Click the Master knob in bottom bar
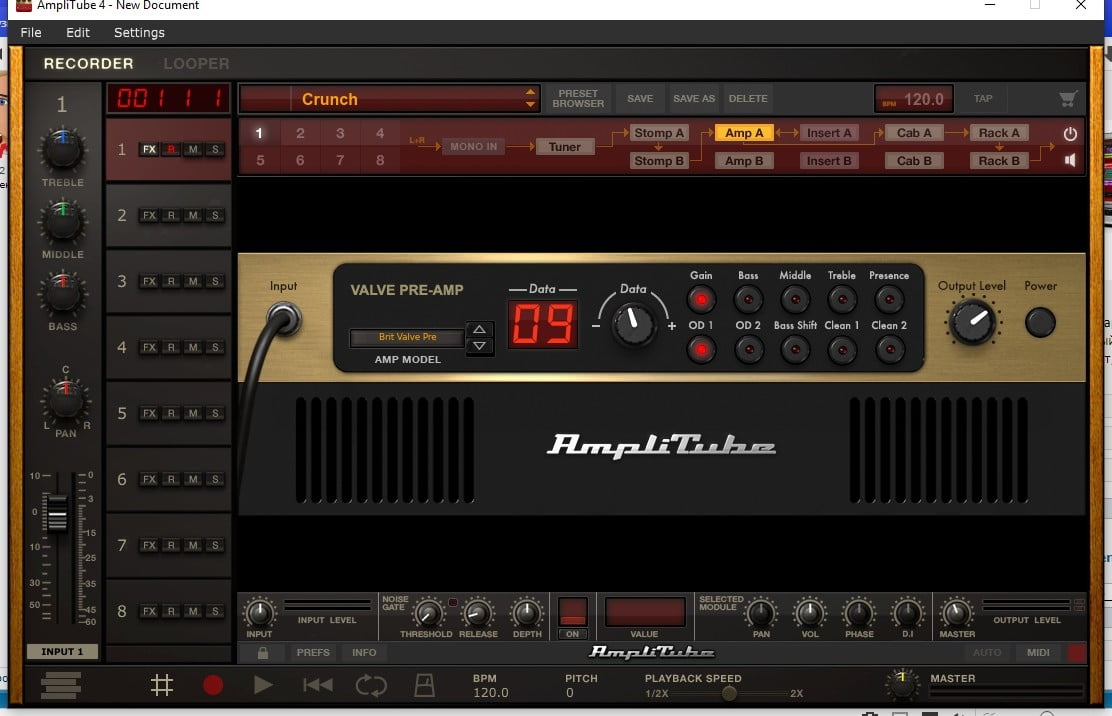 point(956,612)
